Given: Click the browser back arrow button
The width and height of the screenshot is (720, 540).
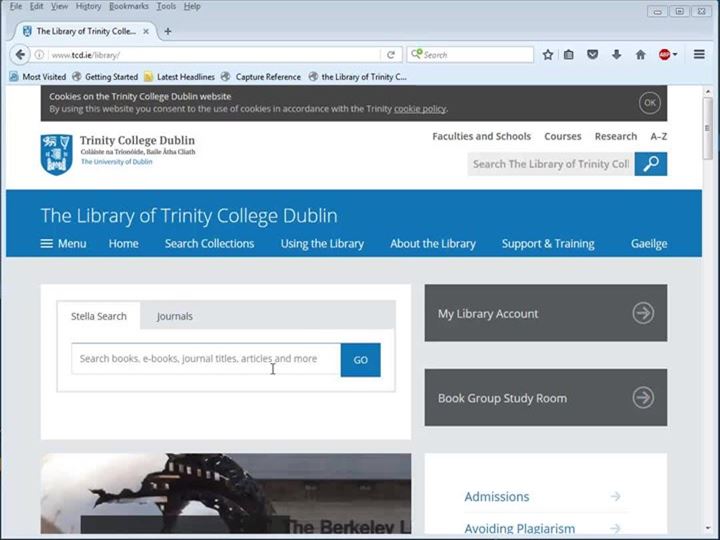Looking at the screenshot, I should (20, 55).
